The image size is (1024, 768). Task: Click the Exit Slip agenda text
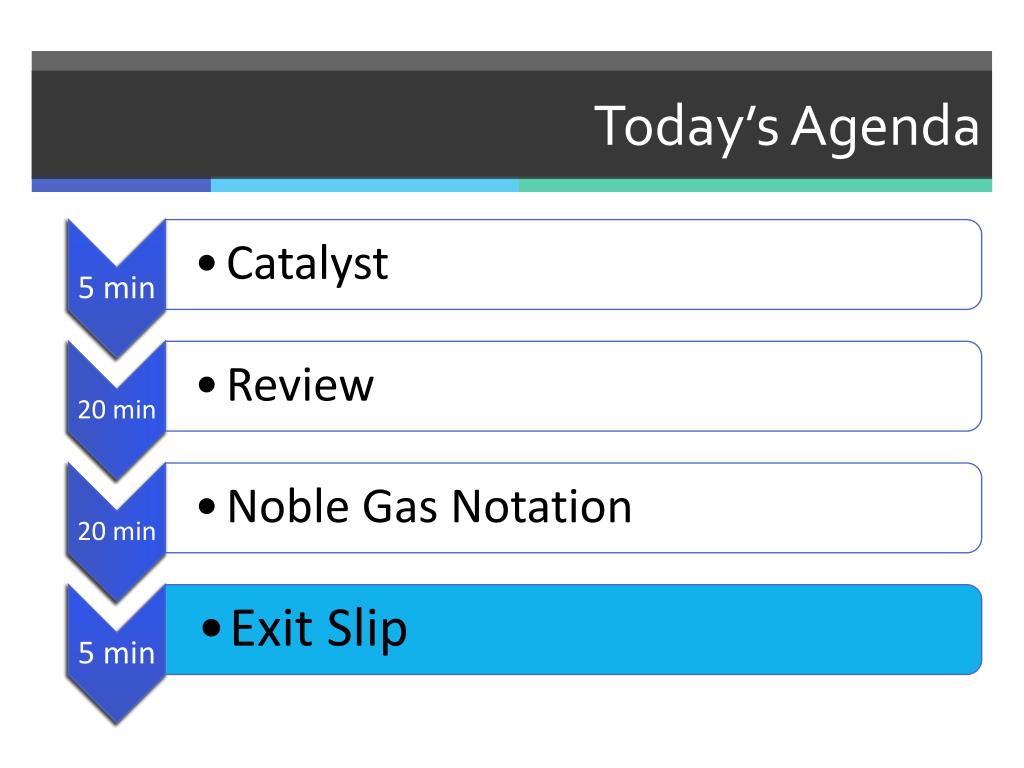coord(319,629)
